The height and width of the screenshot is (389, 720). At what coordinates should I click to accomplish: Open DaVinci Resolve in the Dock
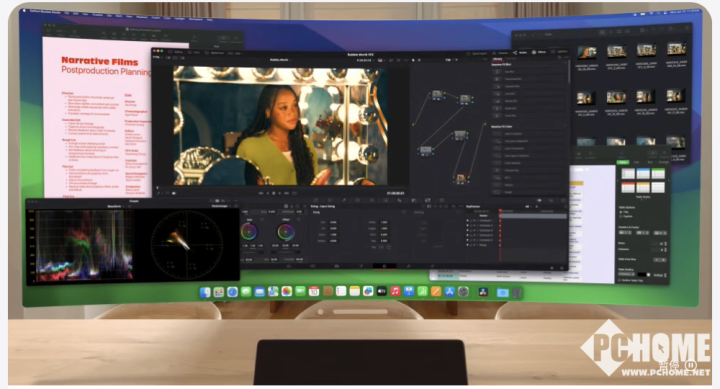pos(483,292)
